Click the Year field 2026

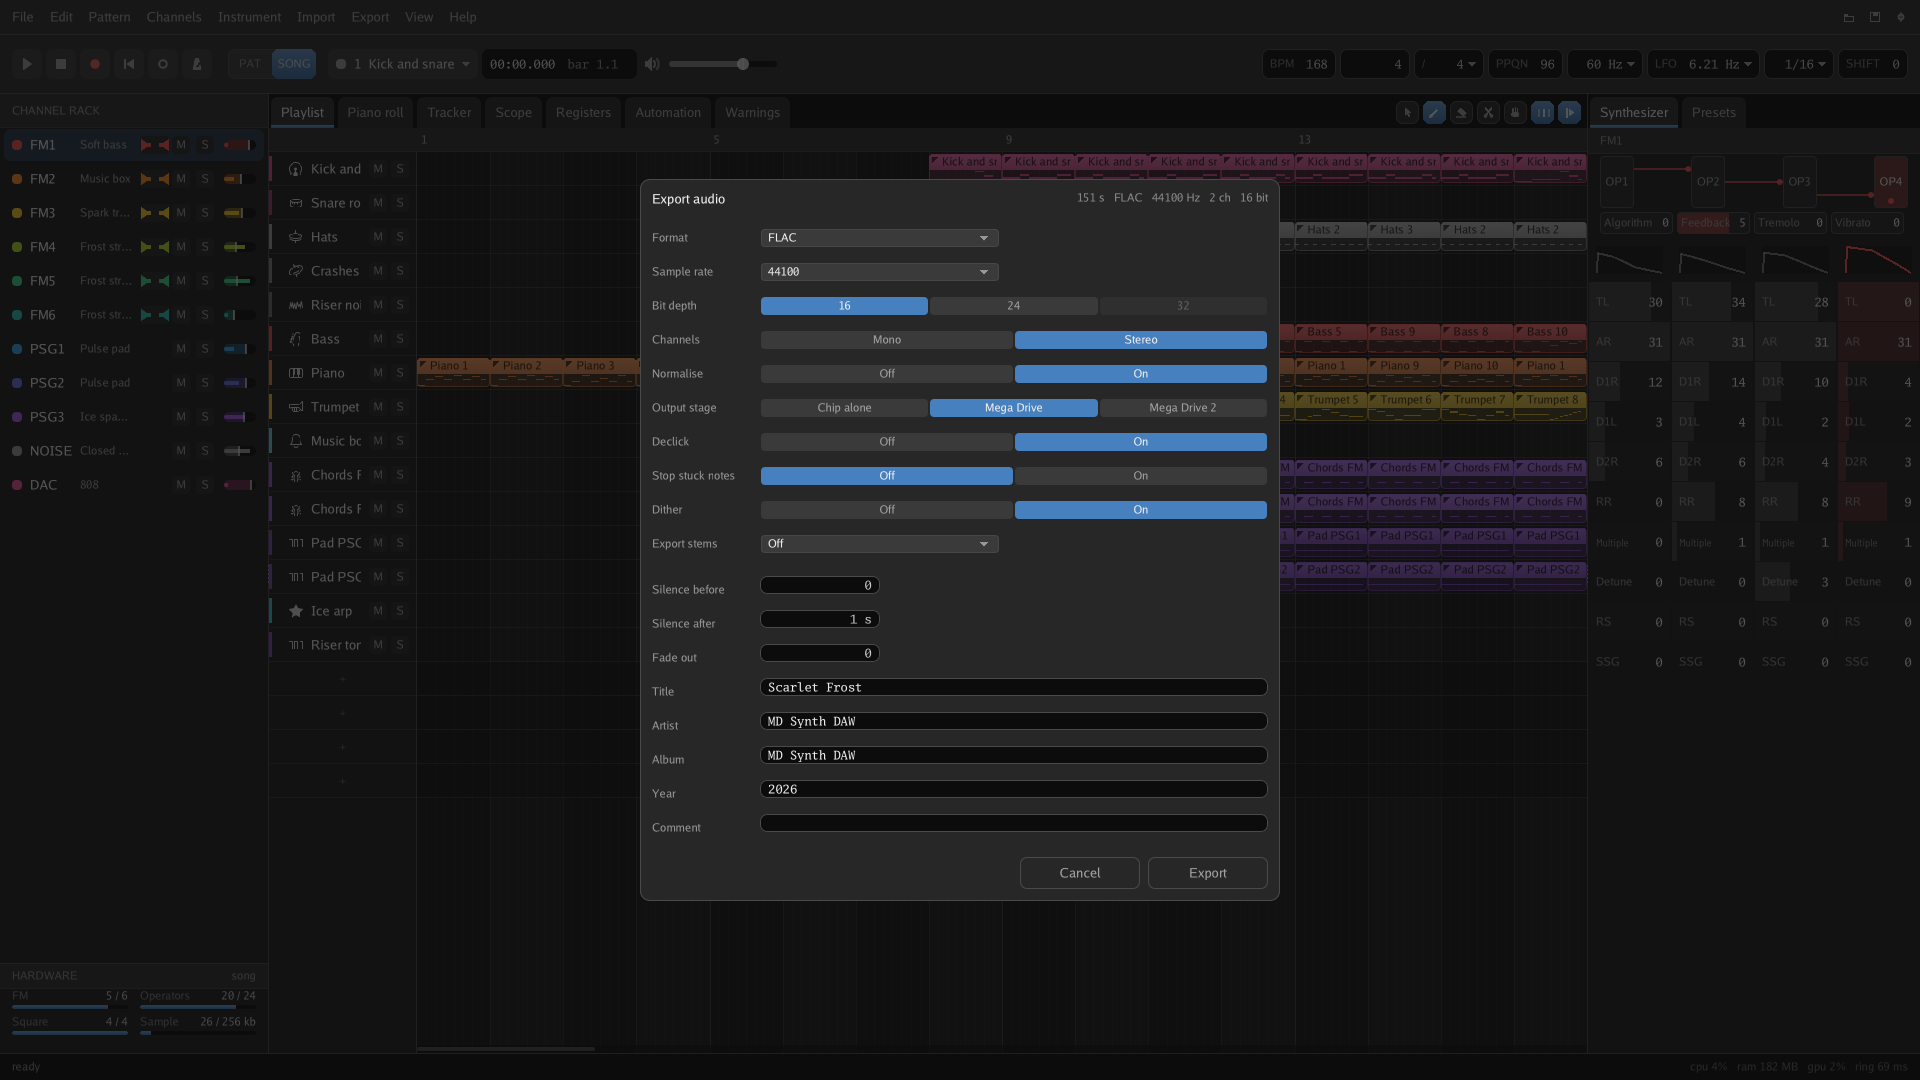[1014, 790]
